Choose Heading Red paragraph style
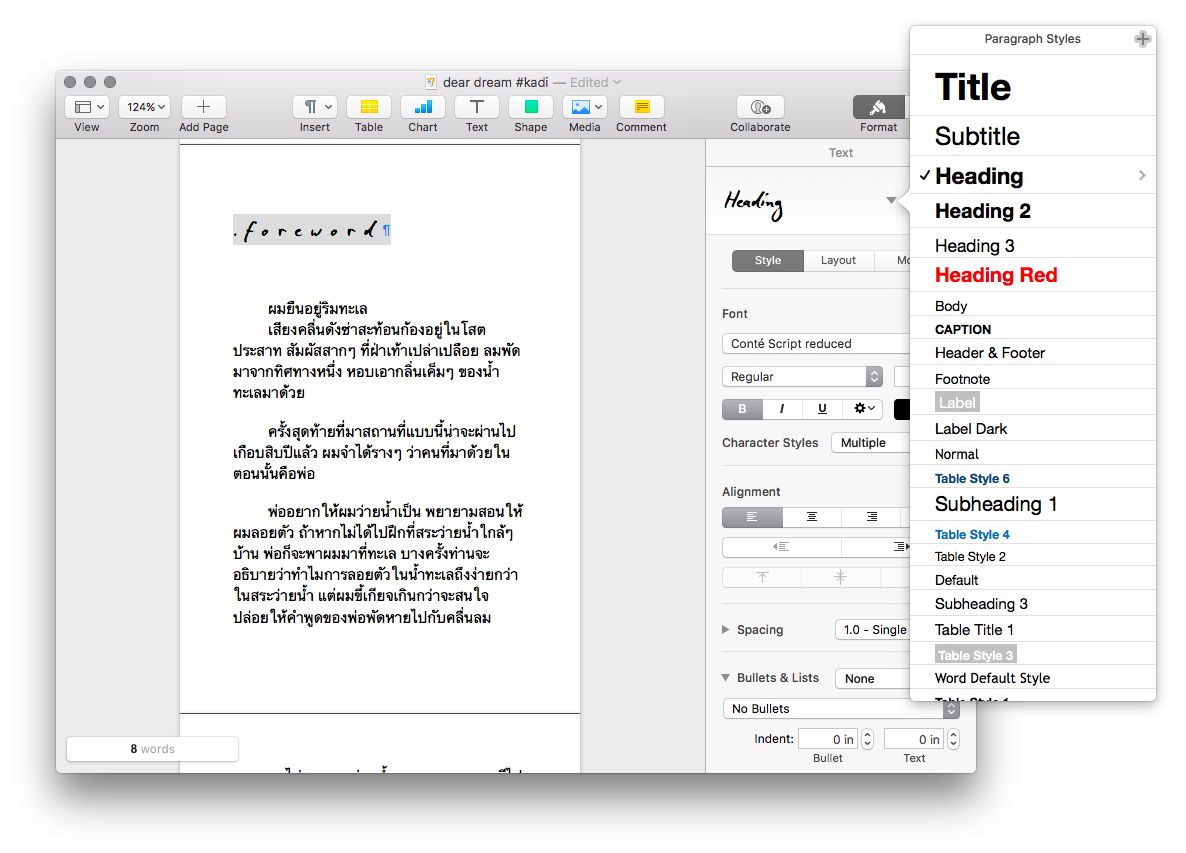 [x=995, y=275]
